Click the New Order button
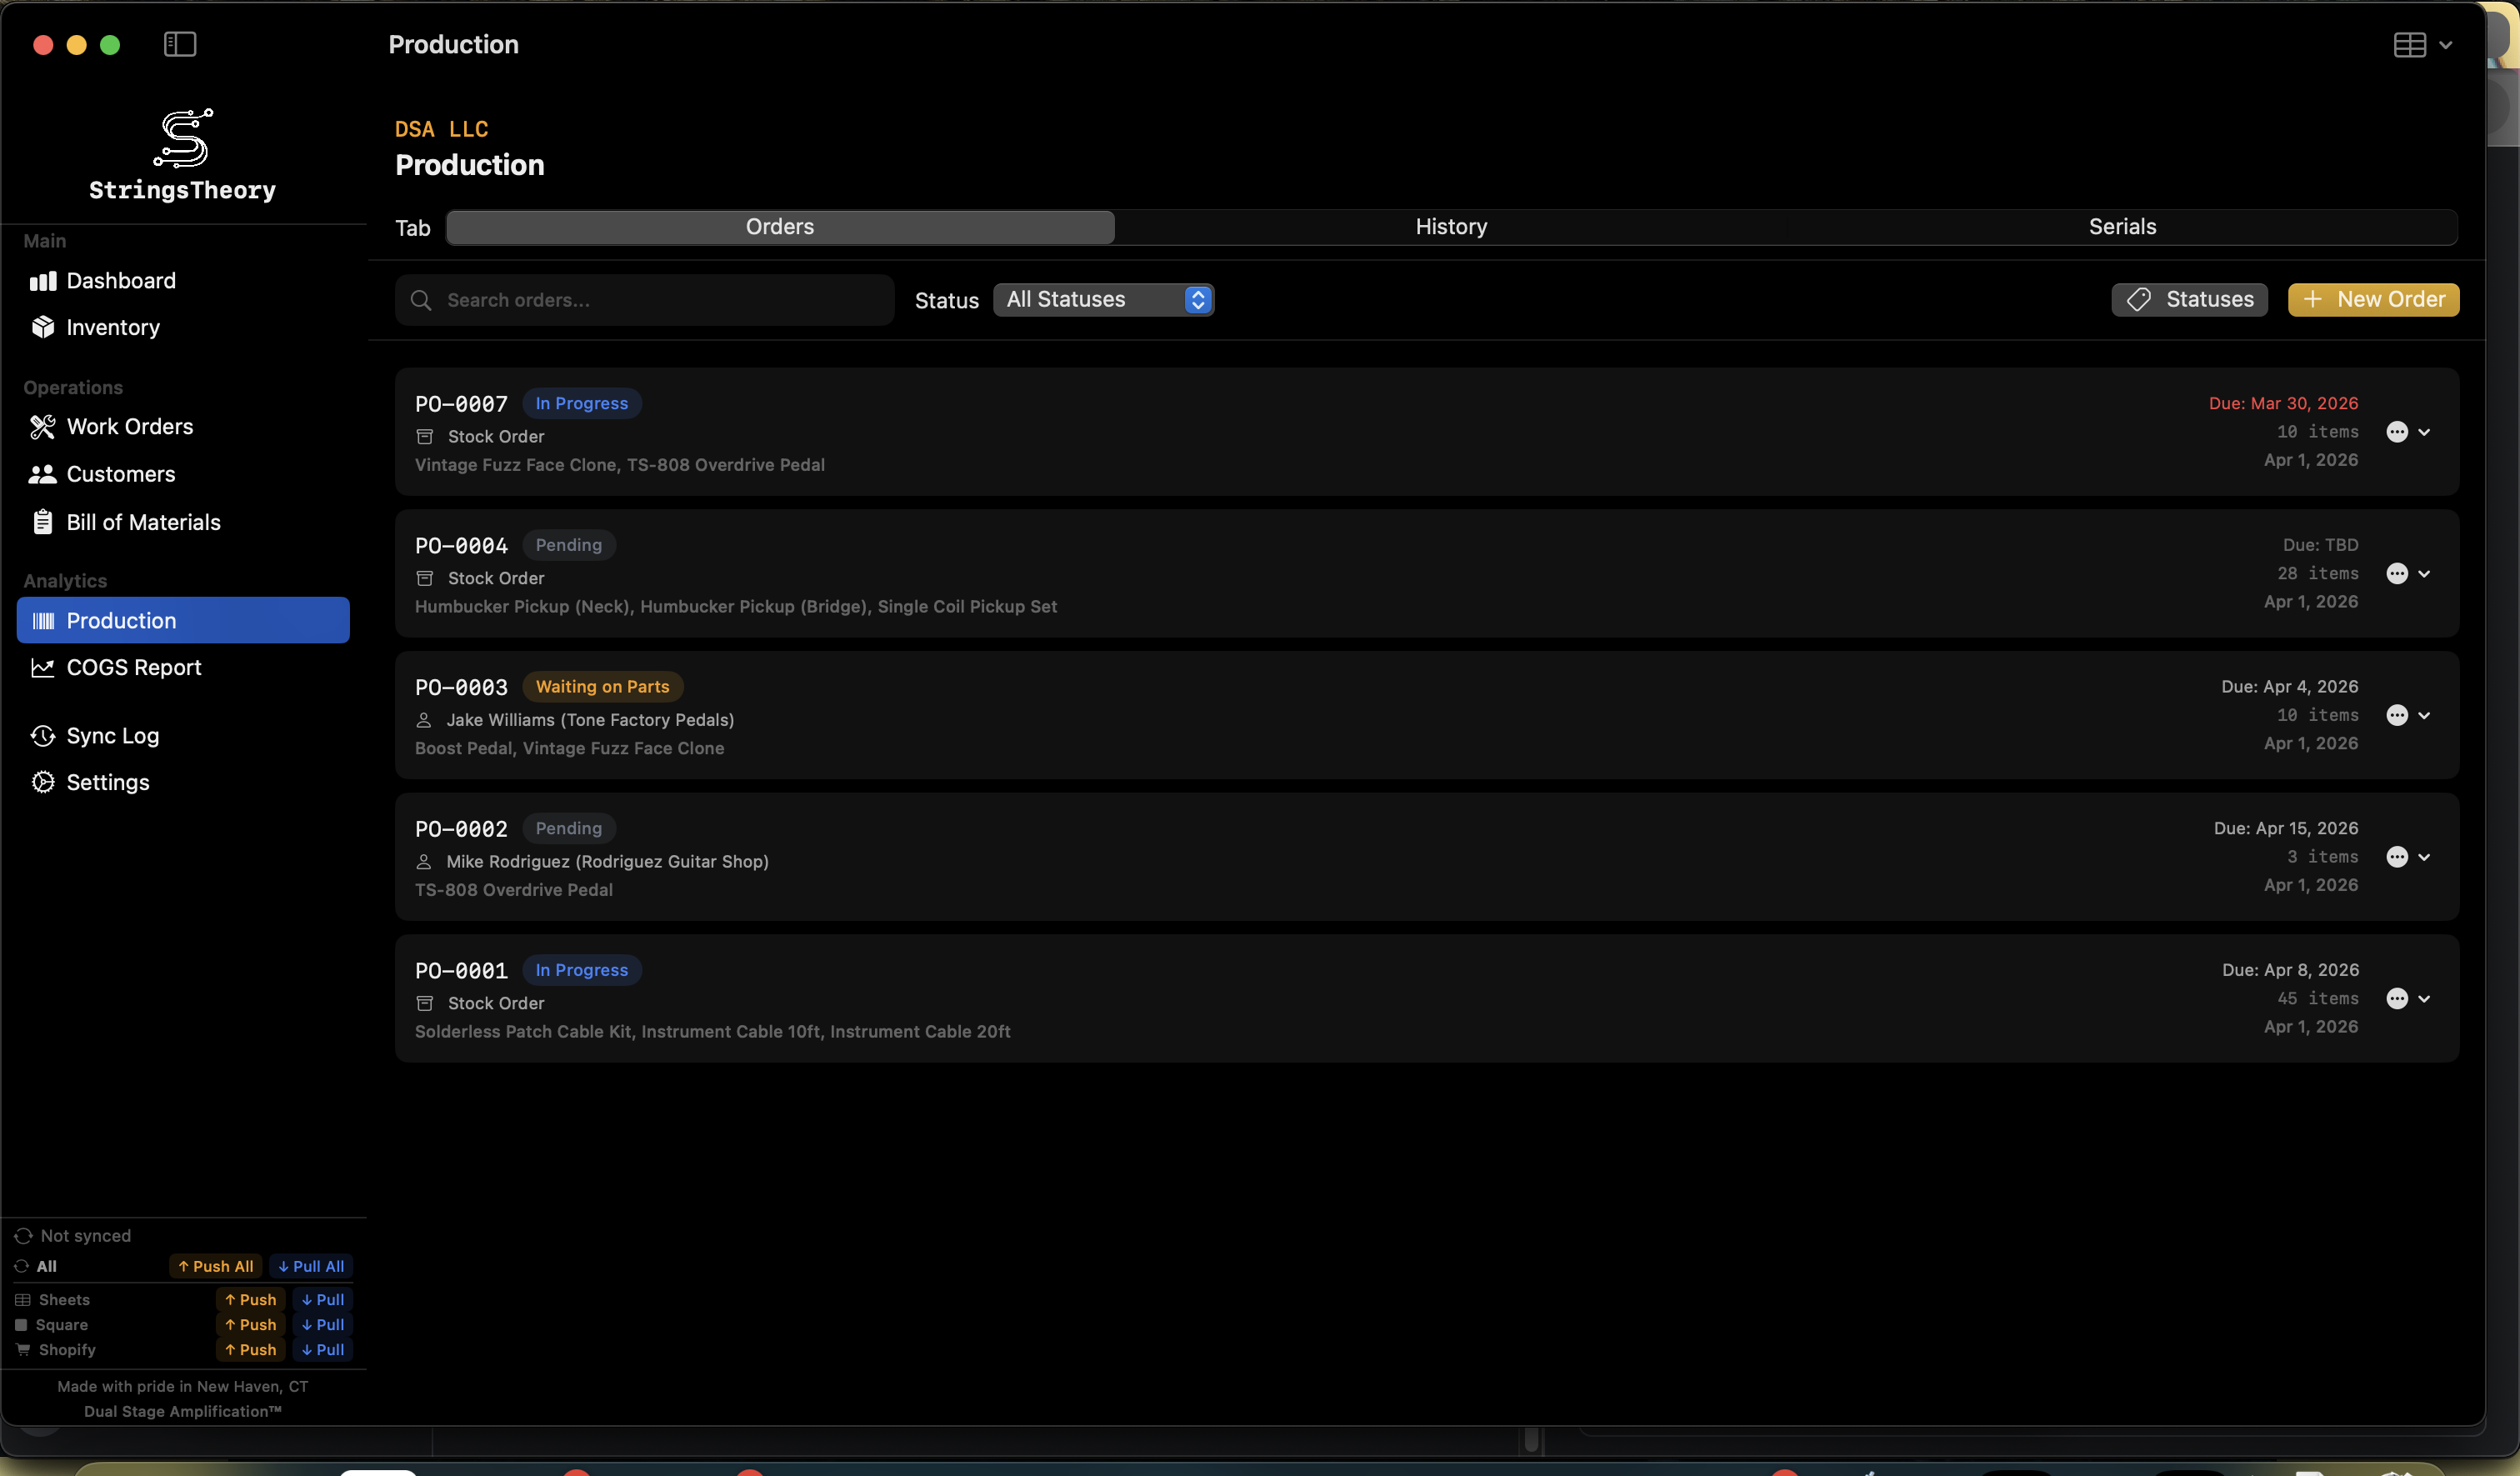 click(x=2373, y=299)
